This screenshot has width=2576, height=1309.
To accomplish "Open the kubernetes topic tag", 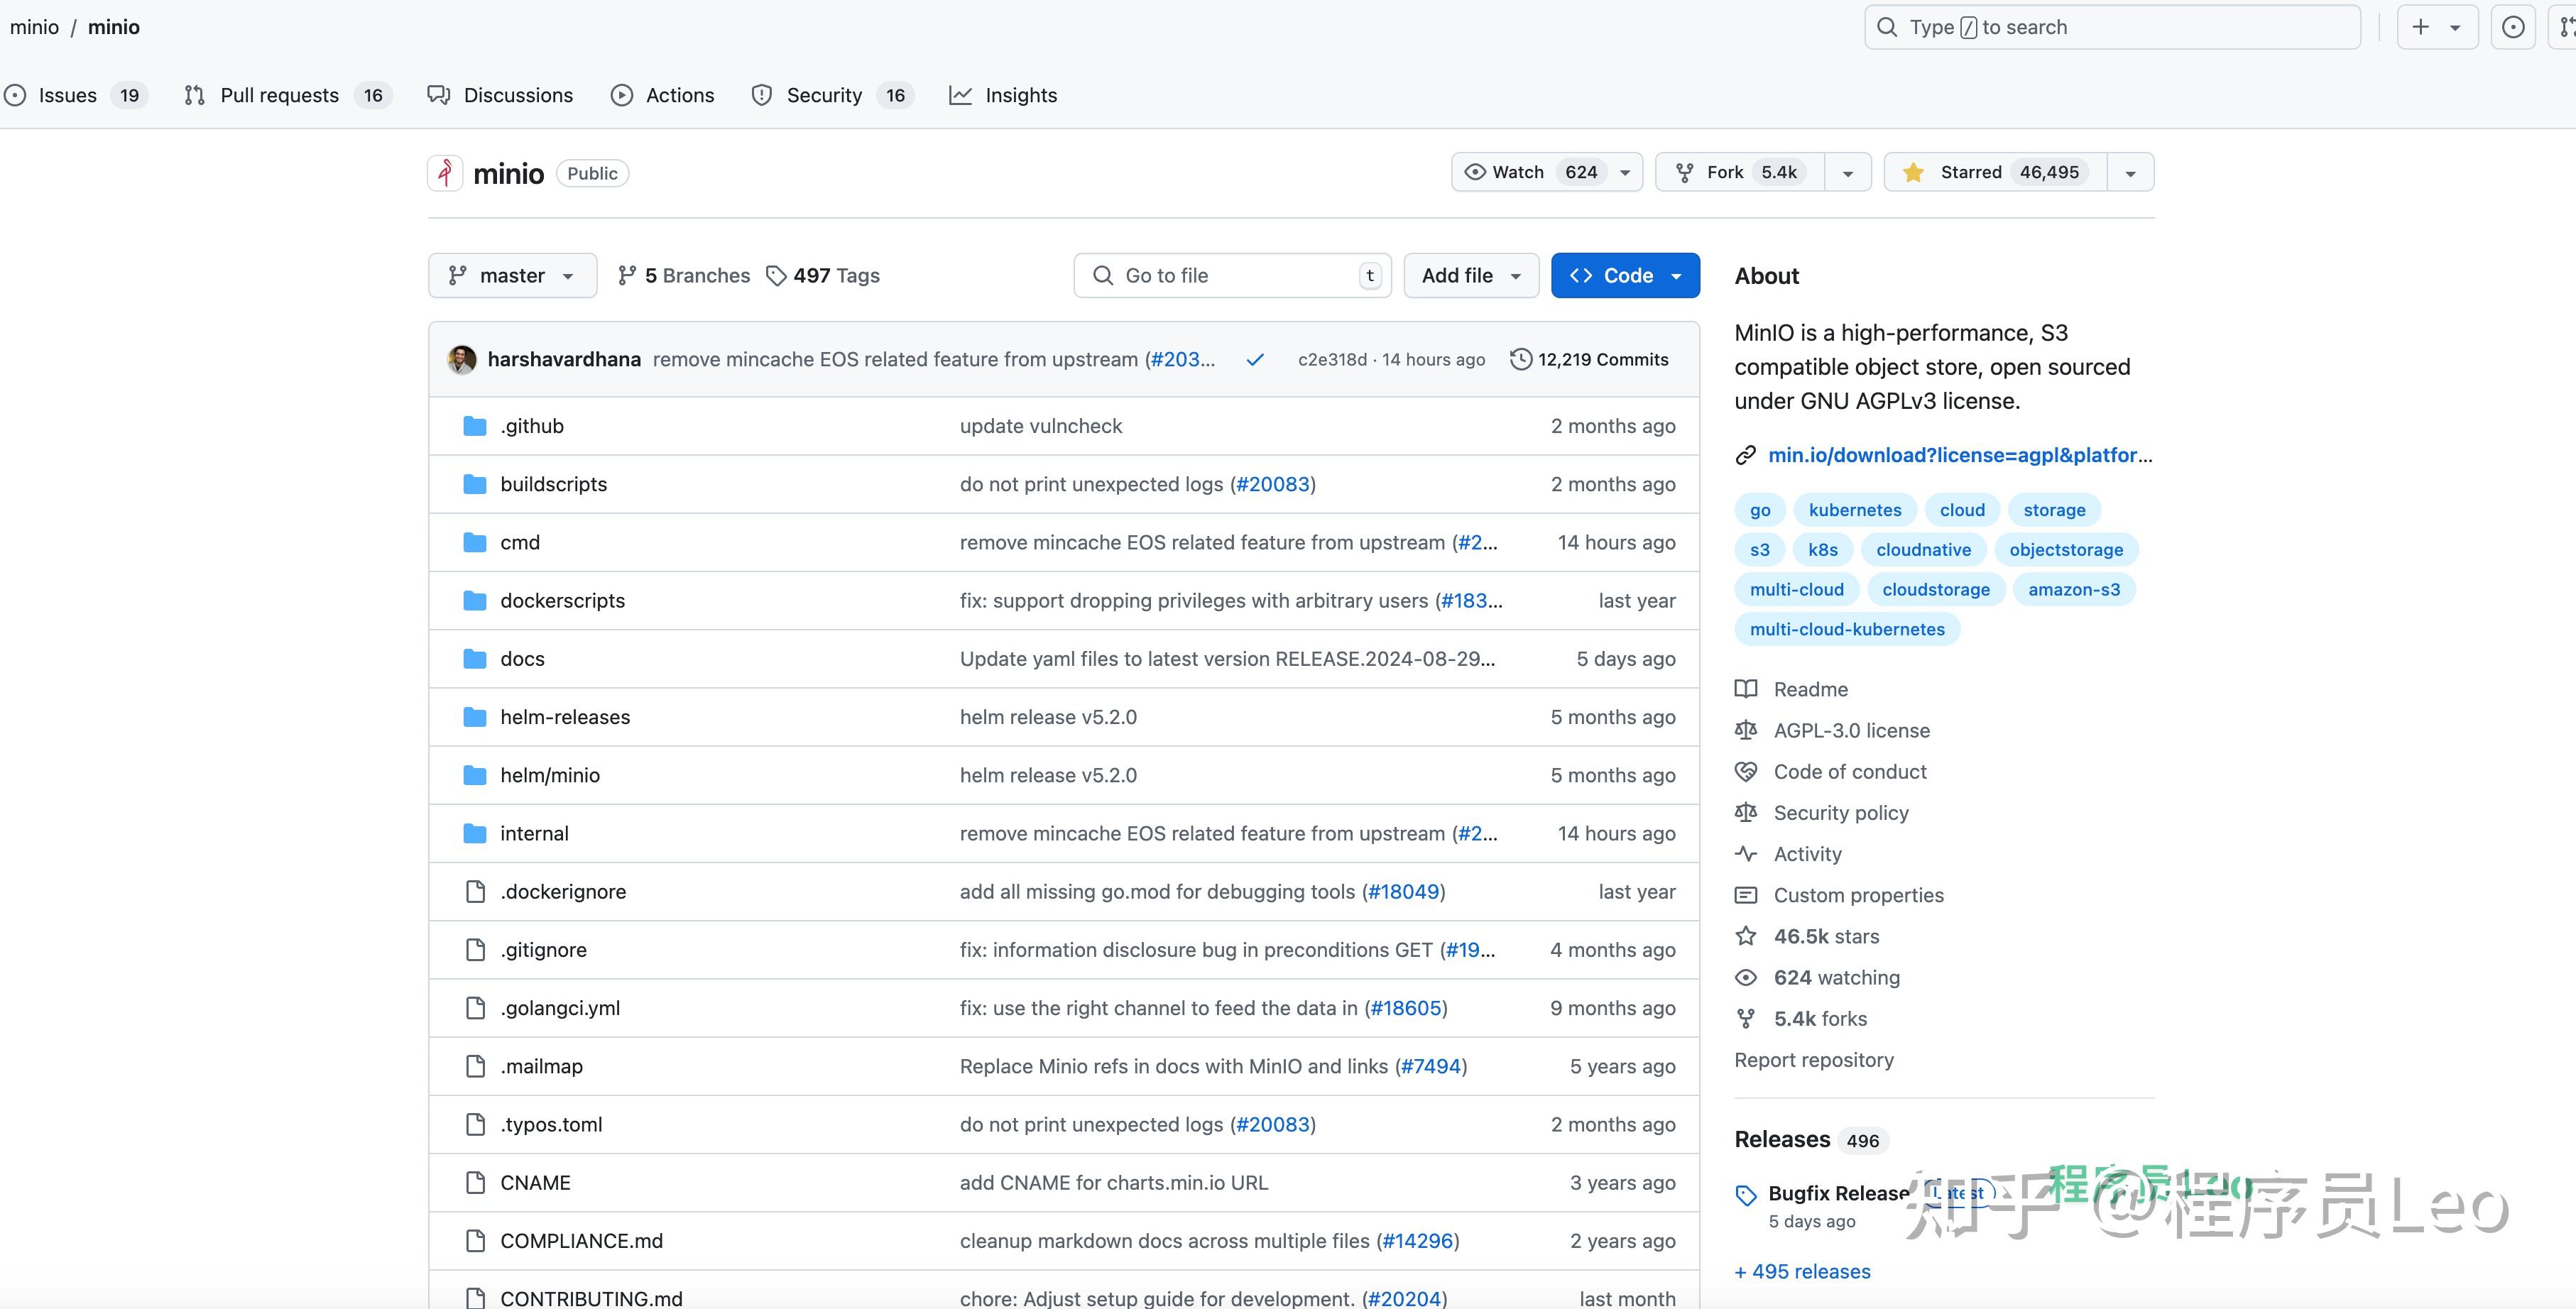I will [1854, 509].
